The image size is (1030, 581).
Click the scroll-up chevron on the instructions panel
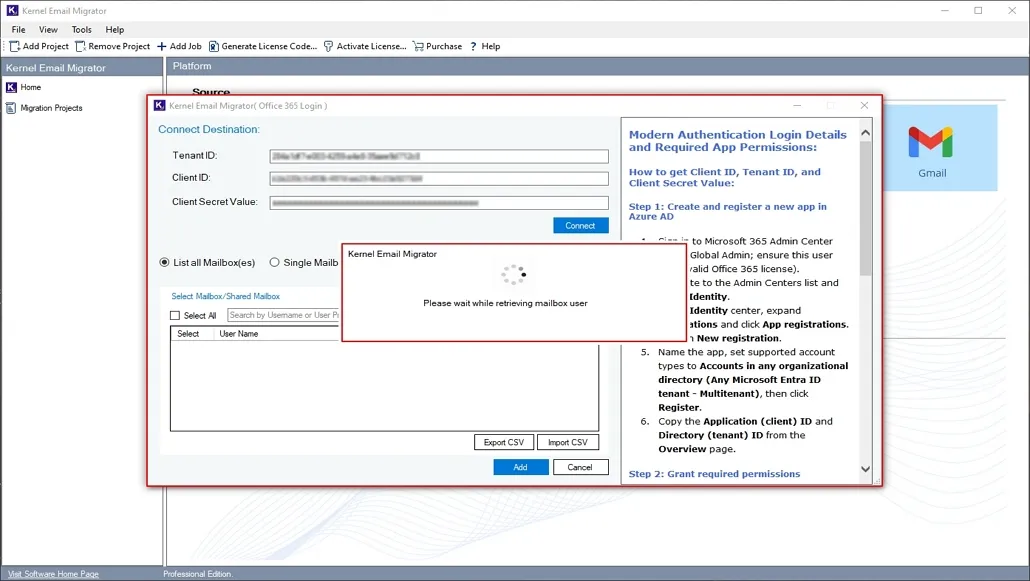(865, 131)
